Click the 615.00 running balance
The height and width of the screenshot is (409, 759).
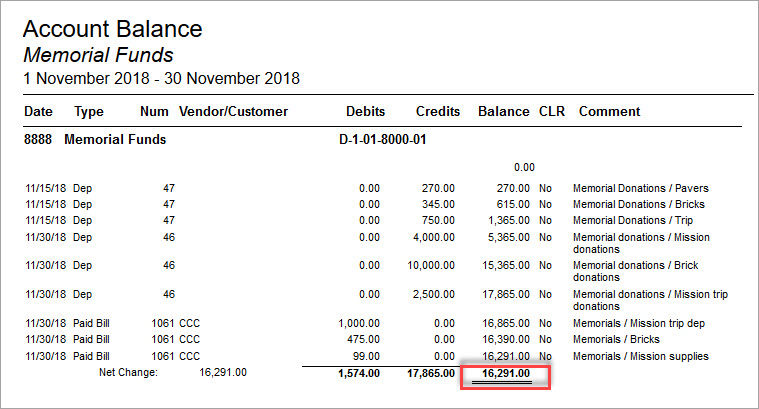(513, 204)
